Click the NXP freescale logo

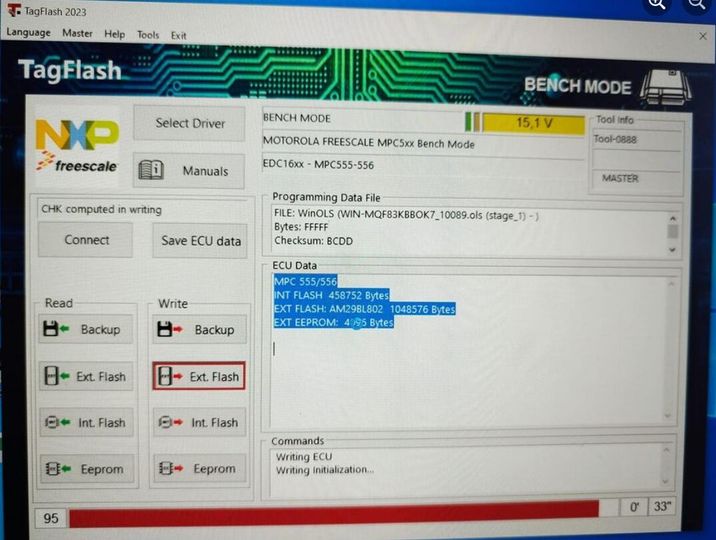[x=77, y=146]
